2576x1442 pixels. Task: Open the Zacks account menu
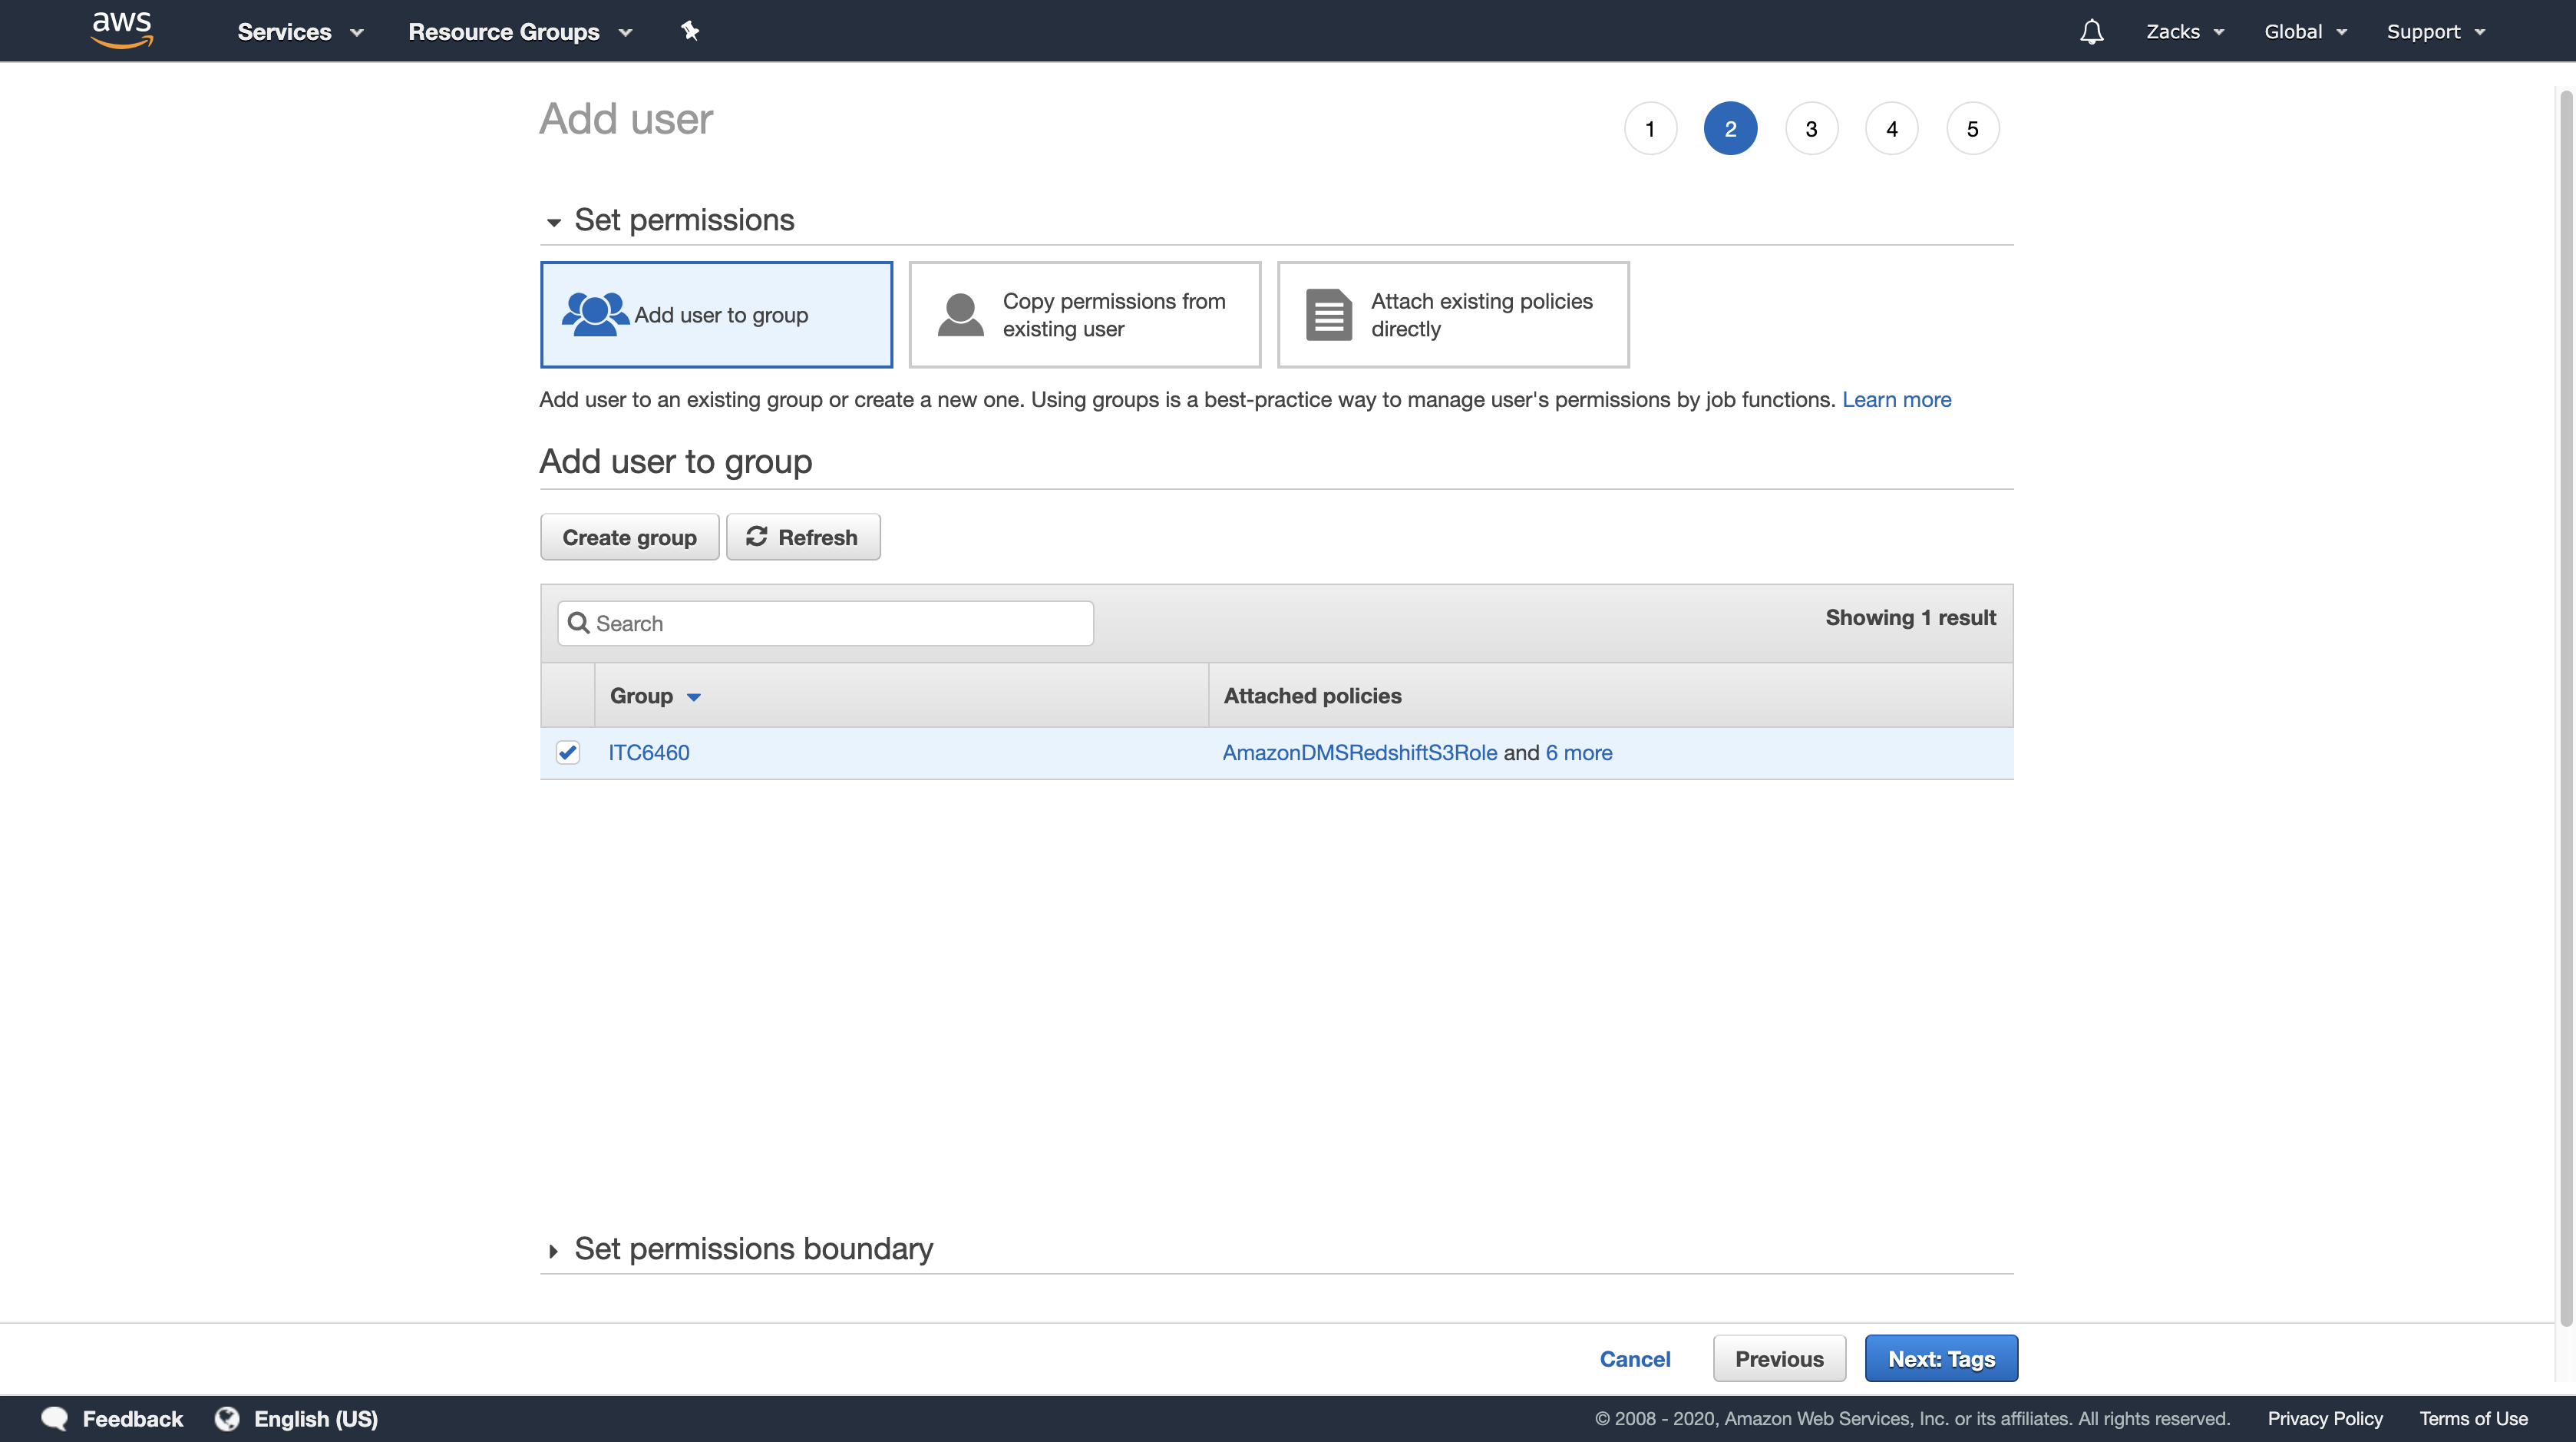(x=2184, y=32)
